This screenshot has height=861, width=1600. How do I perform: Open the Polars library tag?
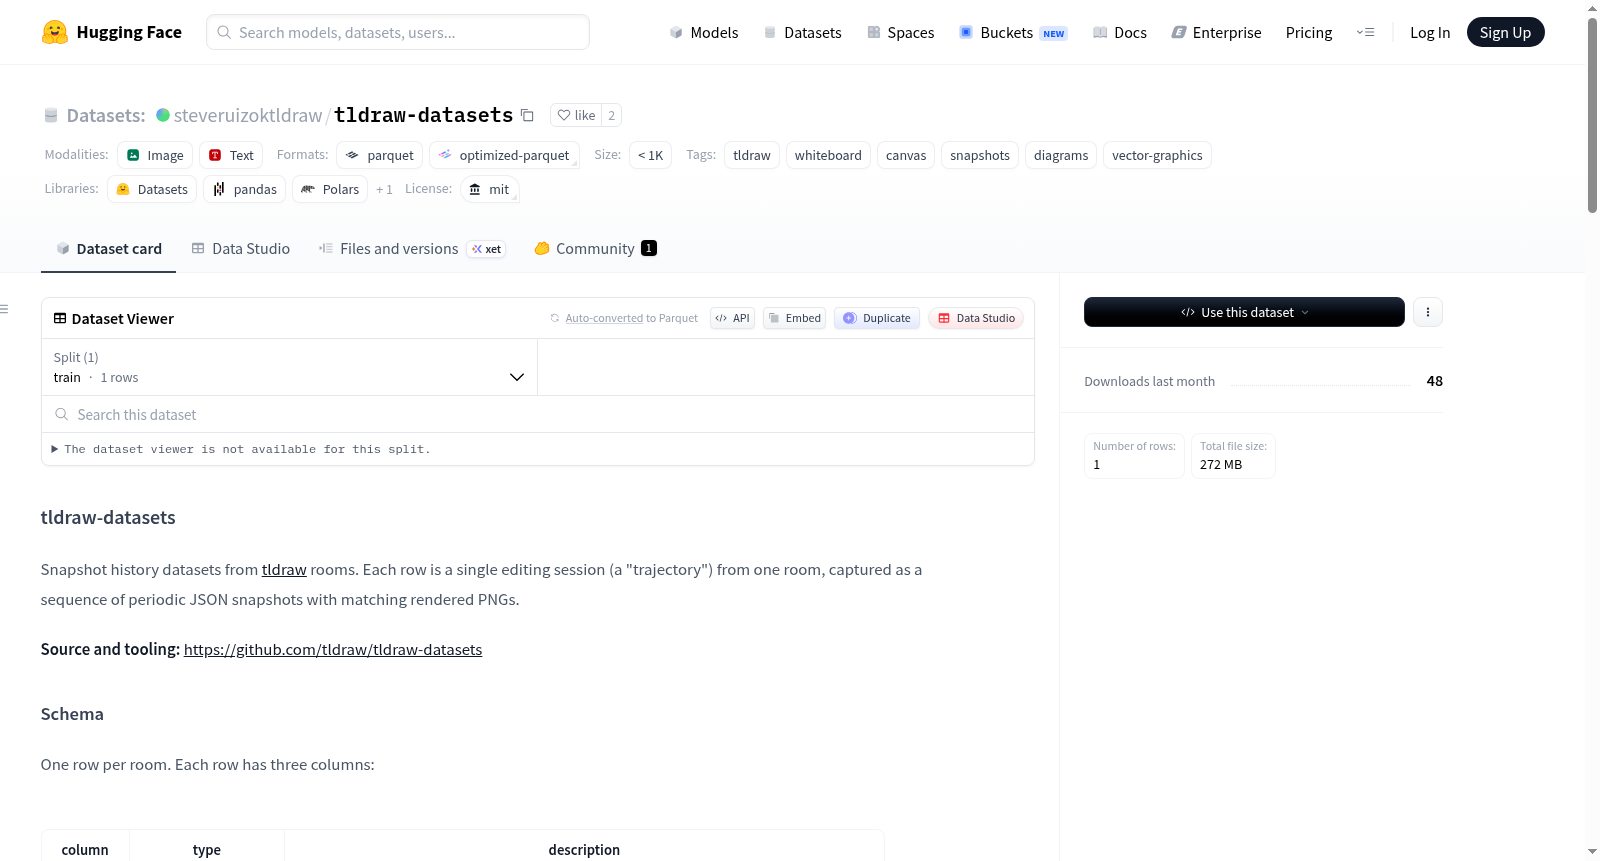(x=330, y=189)
